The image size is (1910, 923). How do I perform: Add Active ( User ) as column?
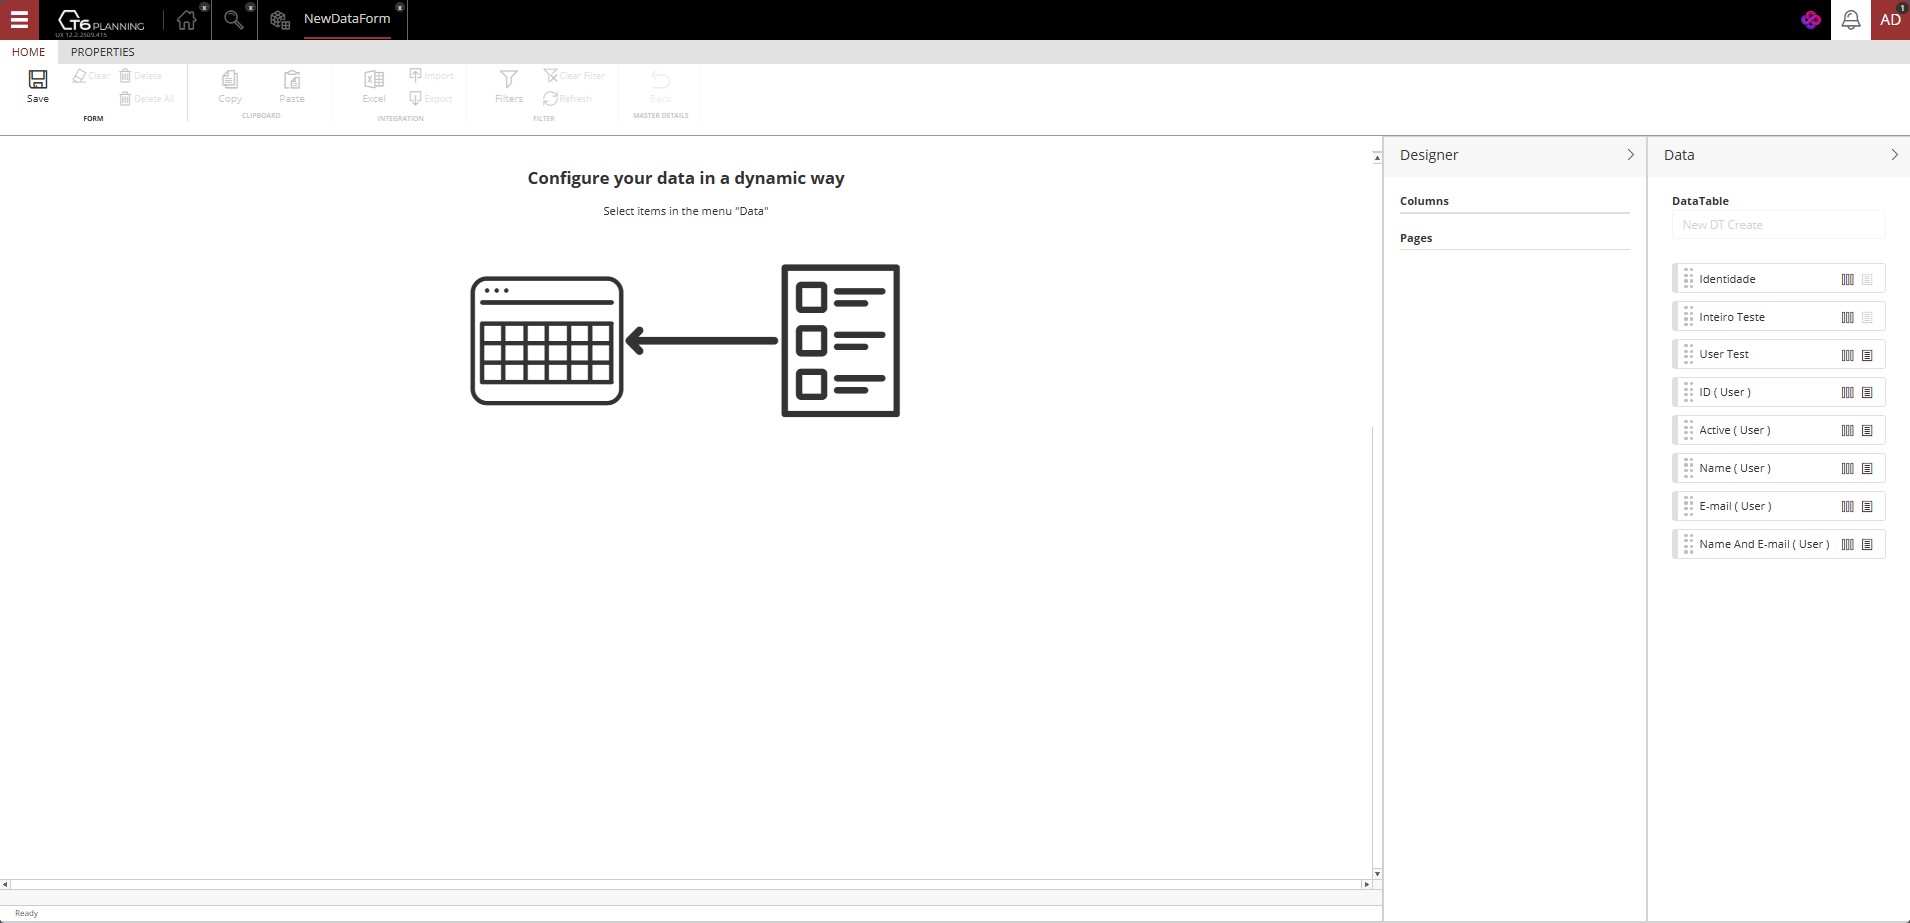[1847, 431]
